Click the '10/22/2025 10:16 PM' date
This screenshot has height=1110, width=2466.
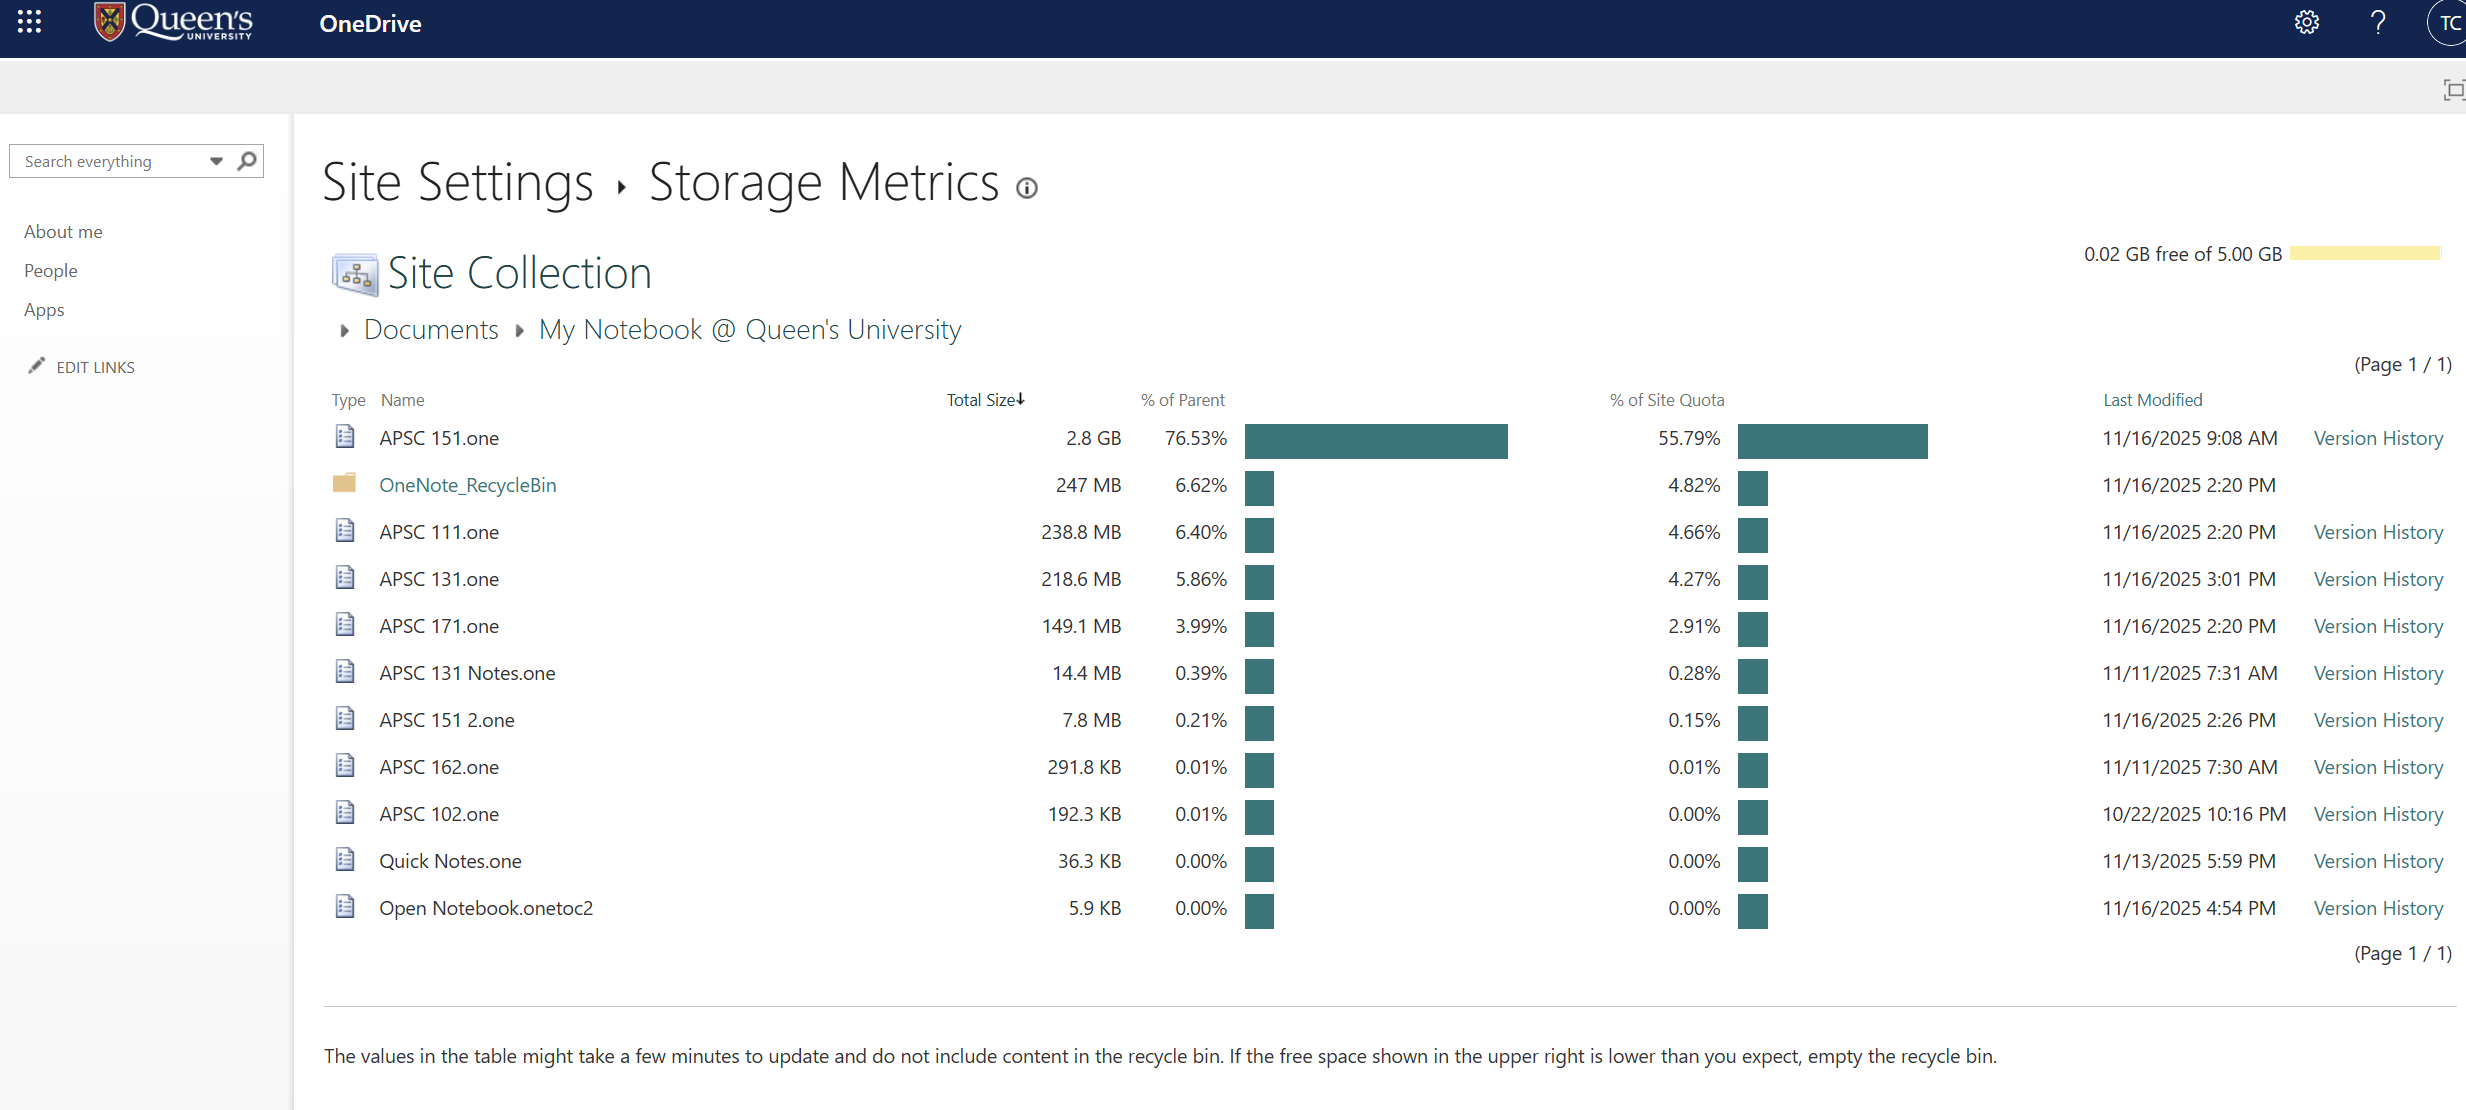(2194, 814)
